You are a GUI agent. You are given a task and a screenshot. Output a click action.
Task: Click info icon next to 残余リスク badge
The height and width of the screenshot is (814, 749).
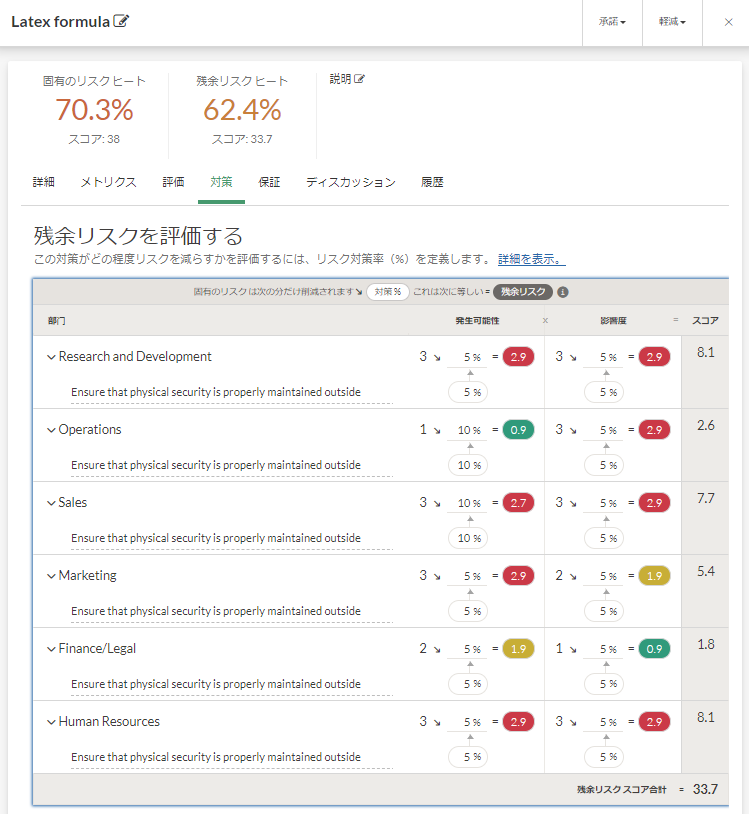(563, 292)
